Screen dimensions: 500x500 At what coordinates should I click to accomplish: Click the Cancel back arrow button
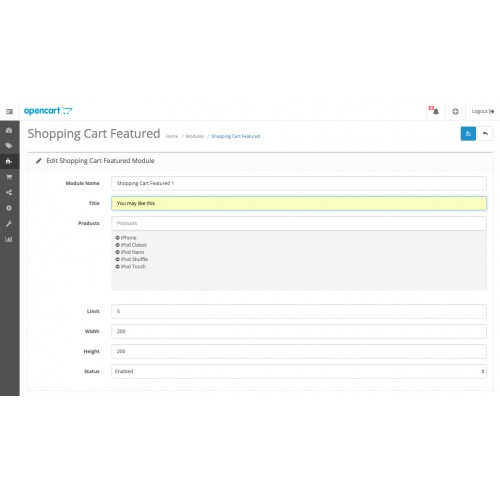[485, 134]
